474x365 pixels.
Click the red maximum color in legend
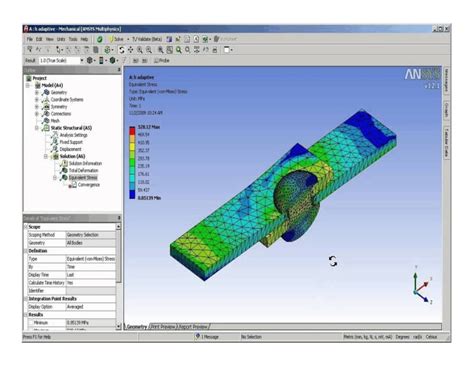pyautogui.click(x=132, y=130)
